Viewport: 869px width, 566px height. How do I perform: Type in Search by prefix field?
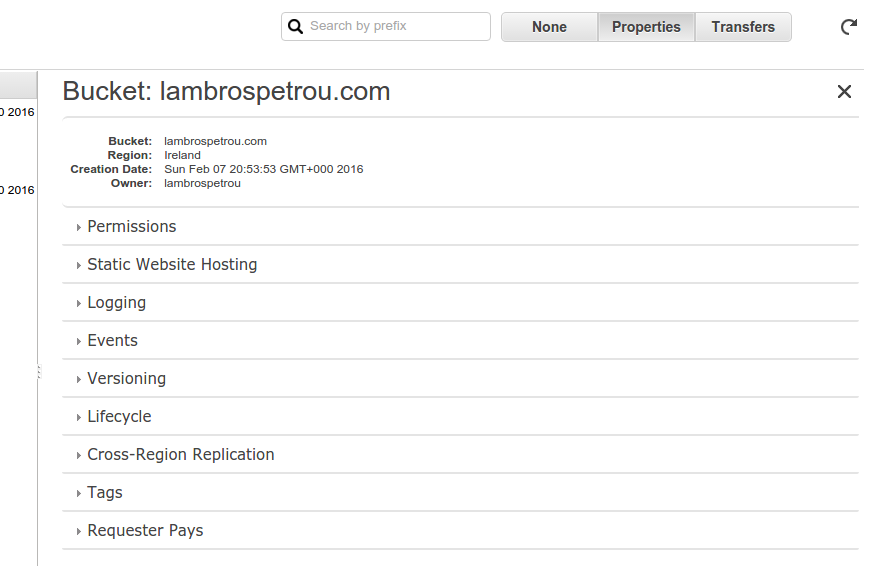tap(395, 27)
